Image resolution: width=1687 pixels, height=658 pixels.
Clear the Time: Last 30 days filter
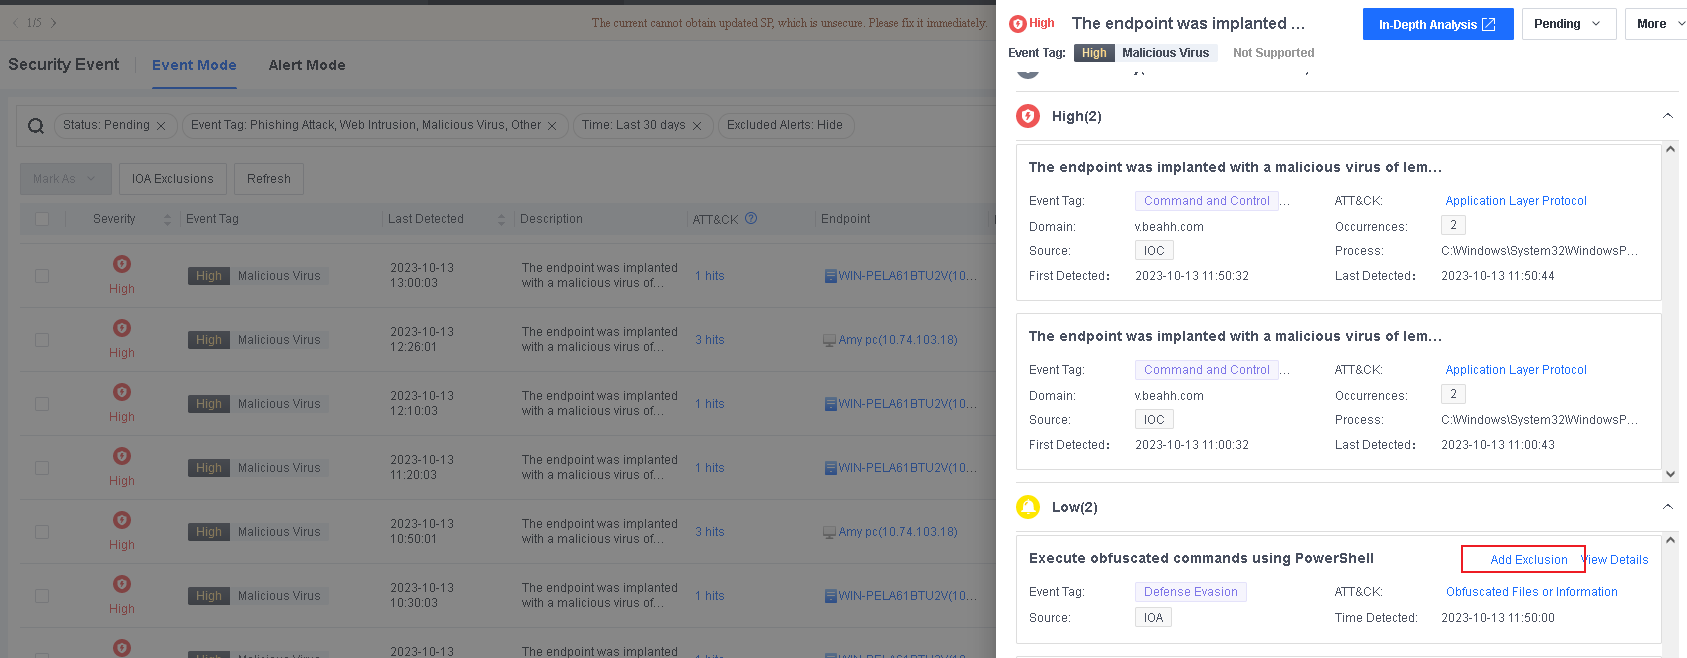(x=697, y=126)
